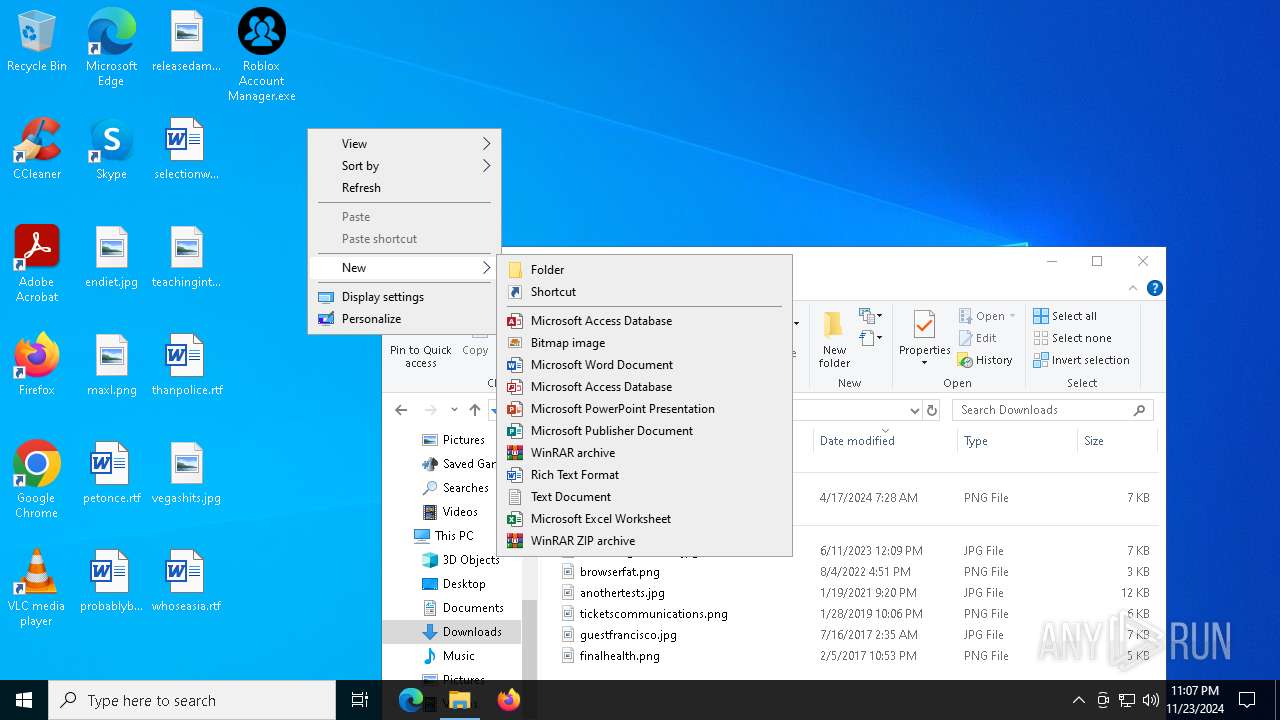Open Adobe Acrobat desktop shortcut
Viewport: 1280px width, 720px height.
37,264
